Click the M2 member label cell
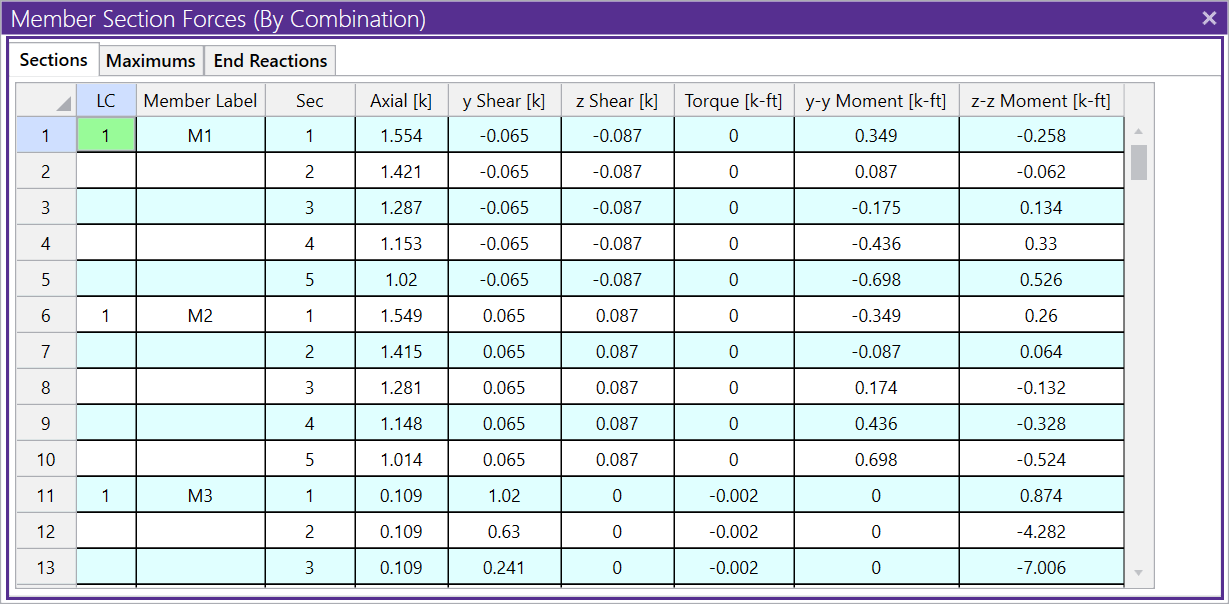1229x604 pixels. 200,316
